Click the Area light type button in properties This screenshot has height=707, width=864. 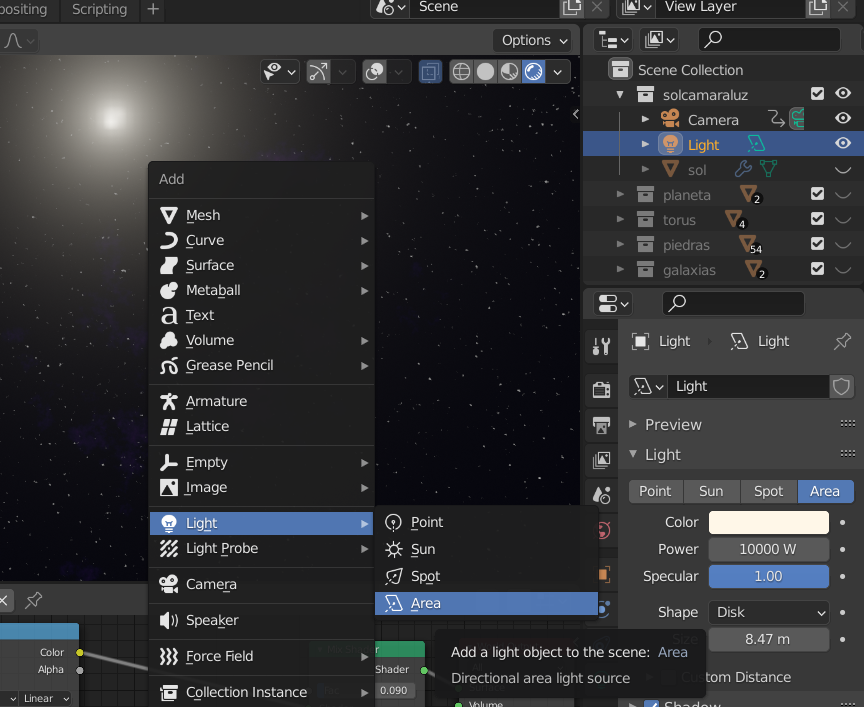(x=825, y=491)
